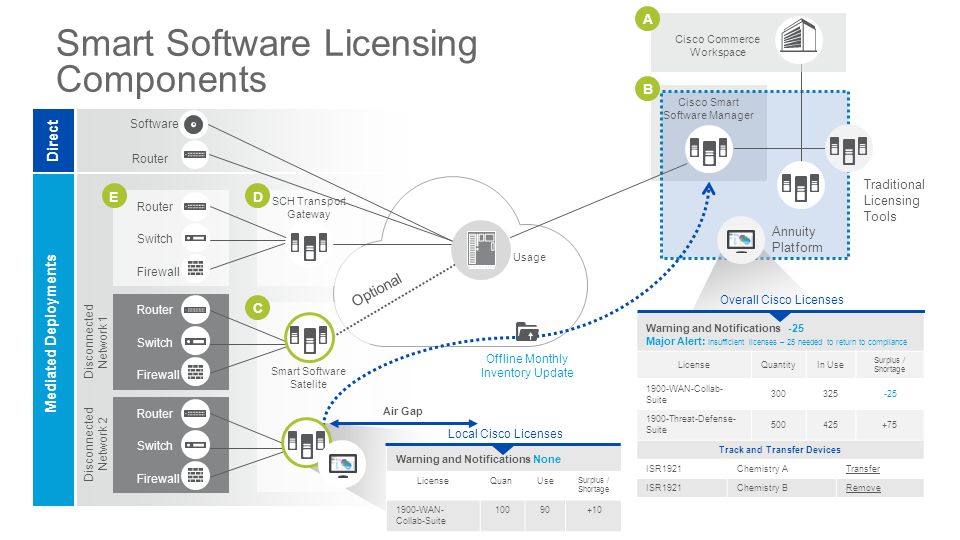Screen dimensions: 960x540
Task: Click the Warning and Notifications None text
Action: [x=478, y=459]
